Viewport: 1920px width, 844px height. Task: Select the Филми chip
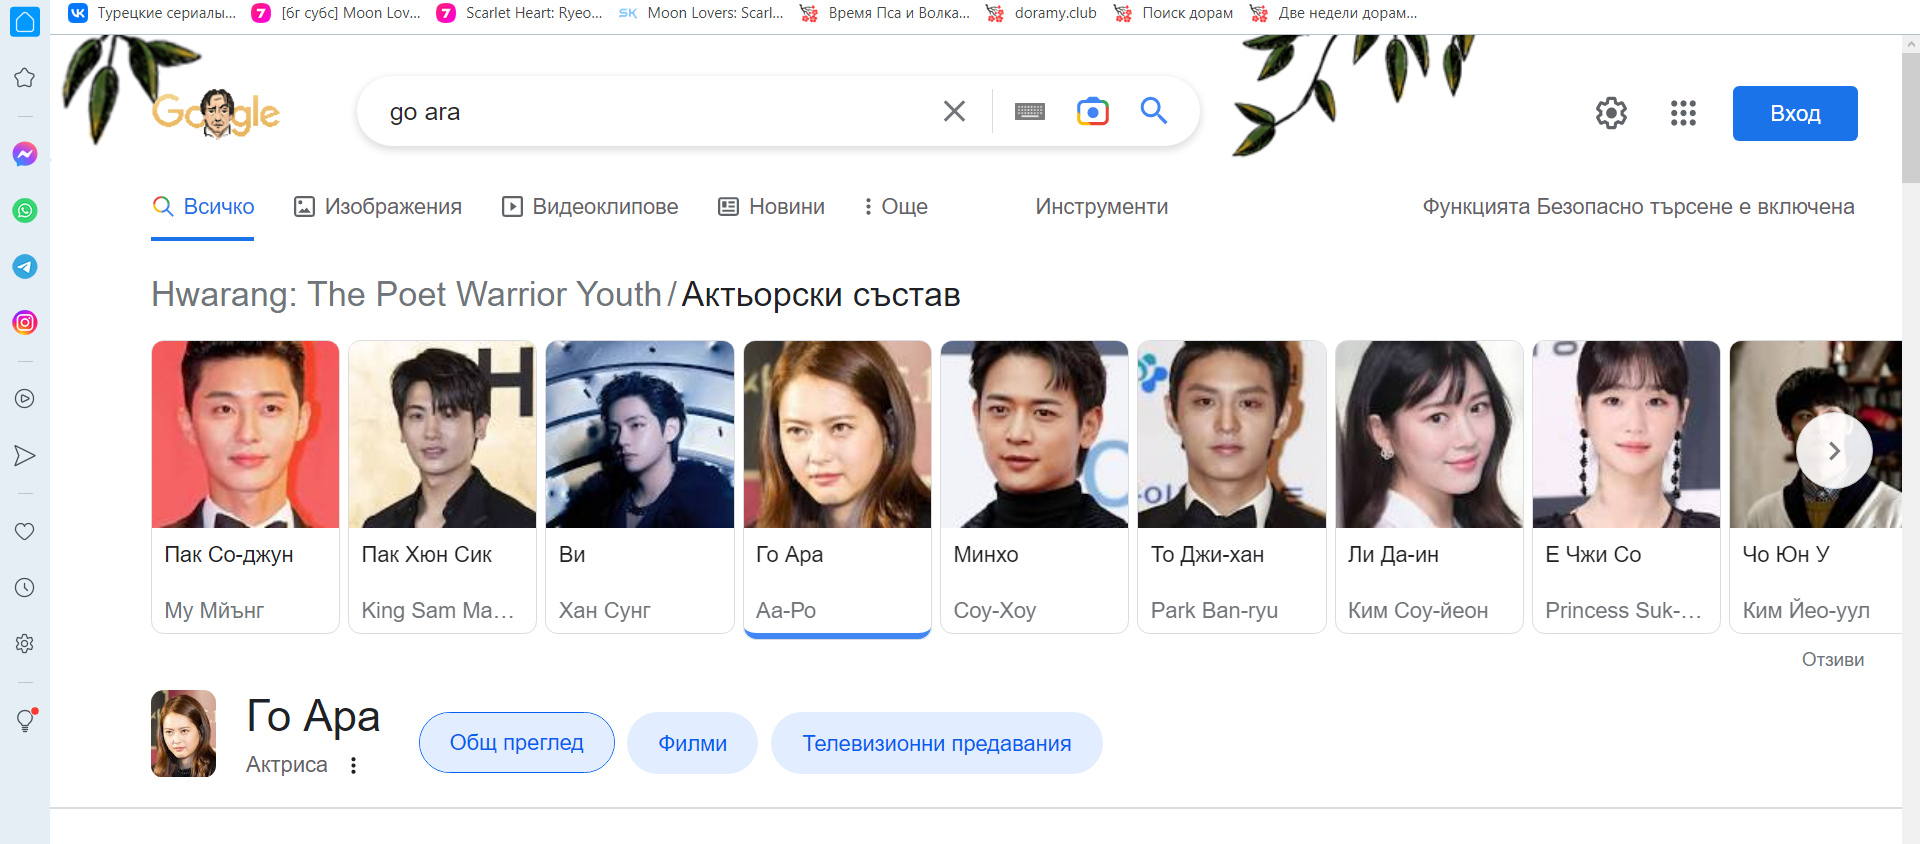coord(692,743)
